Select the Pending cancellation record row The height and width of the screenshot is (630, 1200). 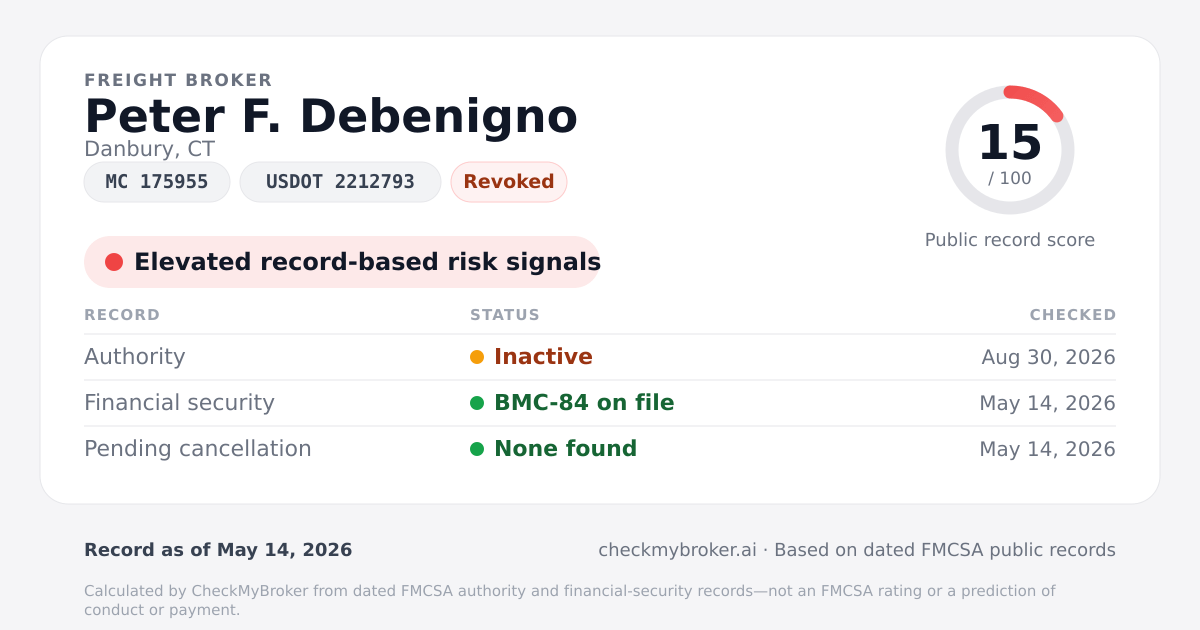[600, 449]
